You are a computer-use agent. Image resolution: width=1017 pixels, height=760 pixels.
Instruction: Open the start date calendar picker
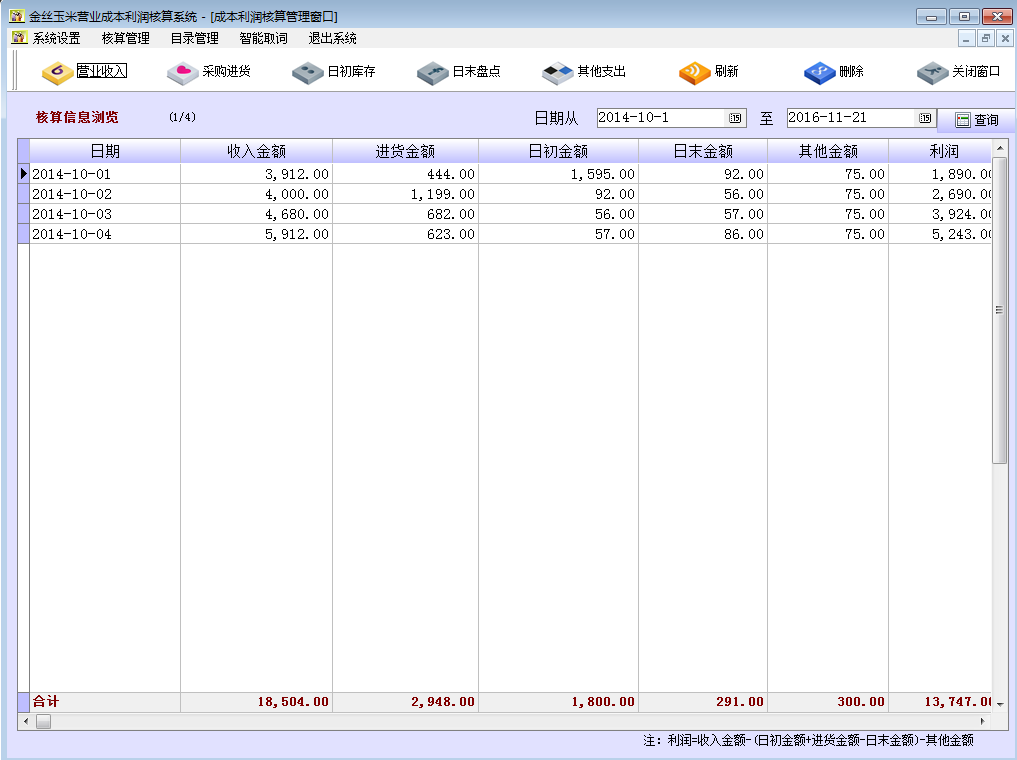pos(735,118)
